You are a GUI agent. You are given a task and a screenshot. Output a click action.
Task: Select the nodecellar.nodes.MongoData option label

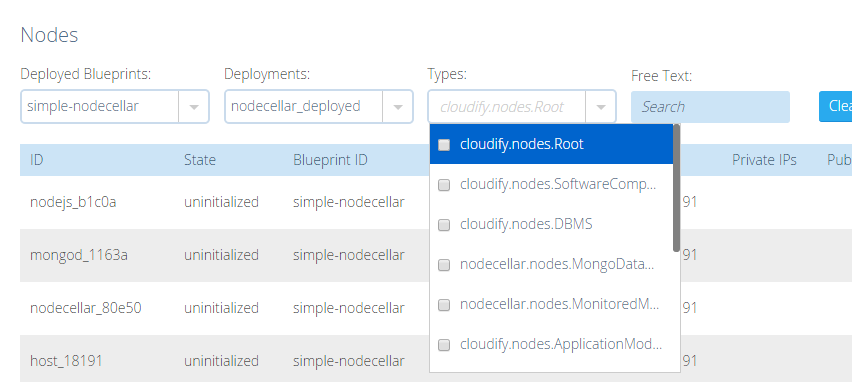(557, 264)
